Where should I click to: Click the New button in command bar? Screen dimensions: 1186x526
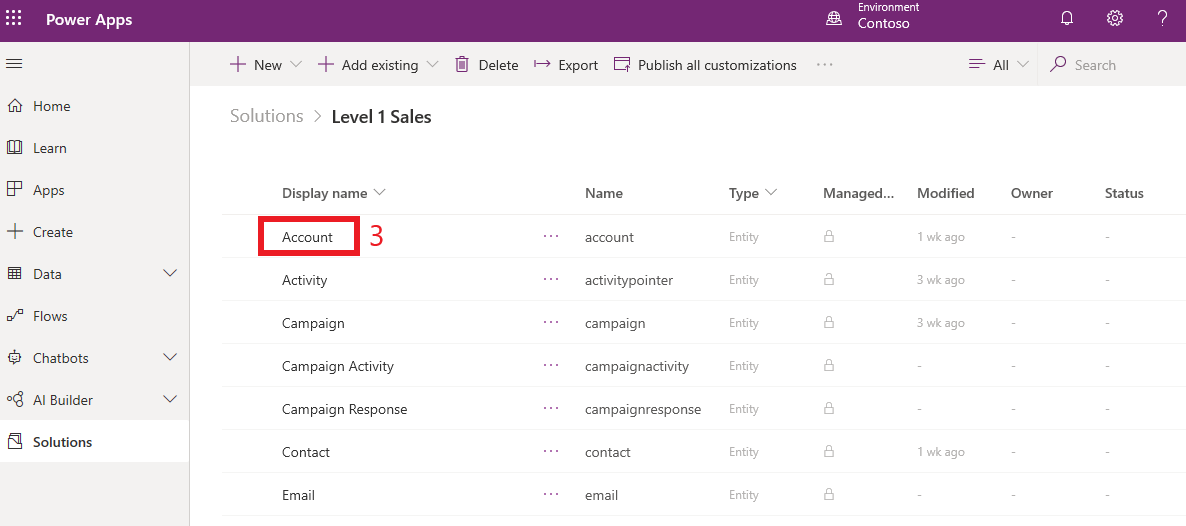[x=256, y=65]
